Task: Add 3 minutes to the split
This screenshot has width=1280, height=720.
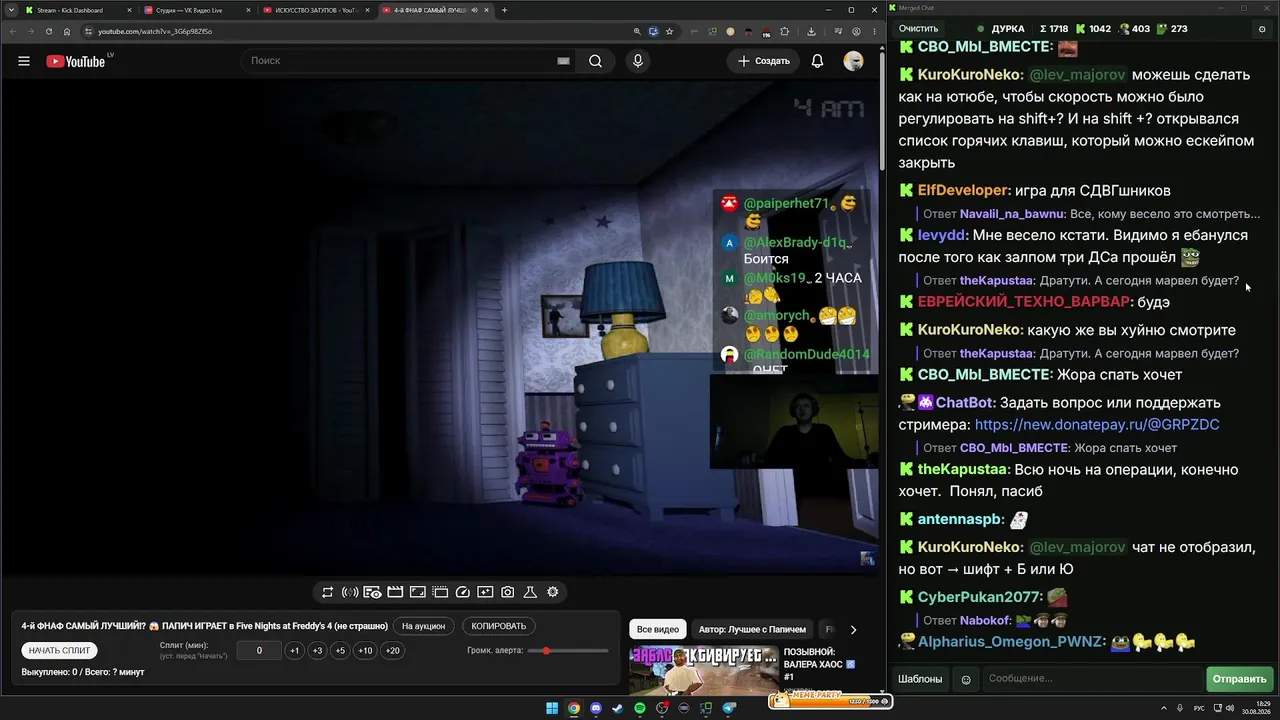Action: tap(317, 650)
